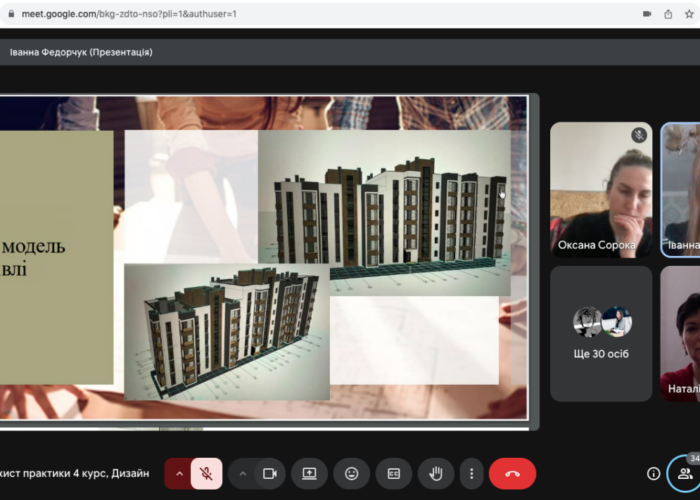Open more options three-dot menu
700x500 pixels.
[x=471, y=473]
